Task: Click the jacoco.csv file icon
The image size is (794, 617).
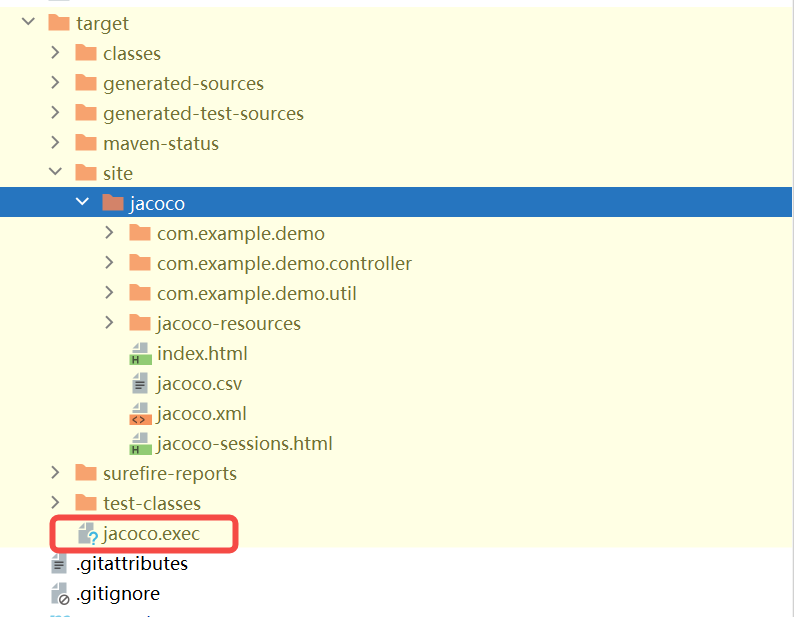Action: pyautogui.click(x=140, y=384)
